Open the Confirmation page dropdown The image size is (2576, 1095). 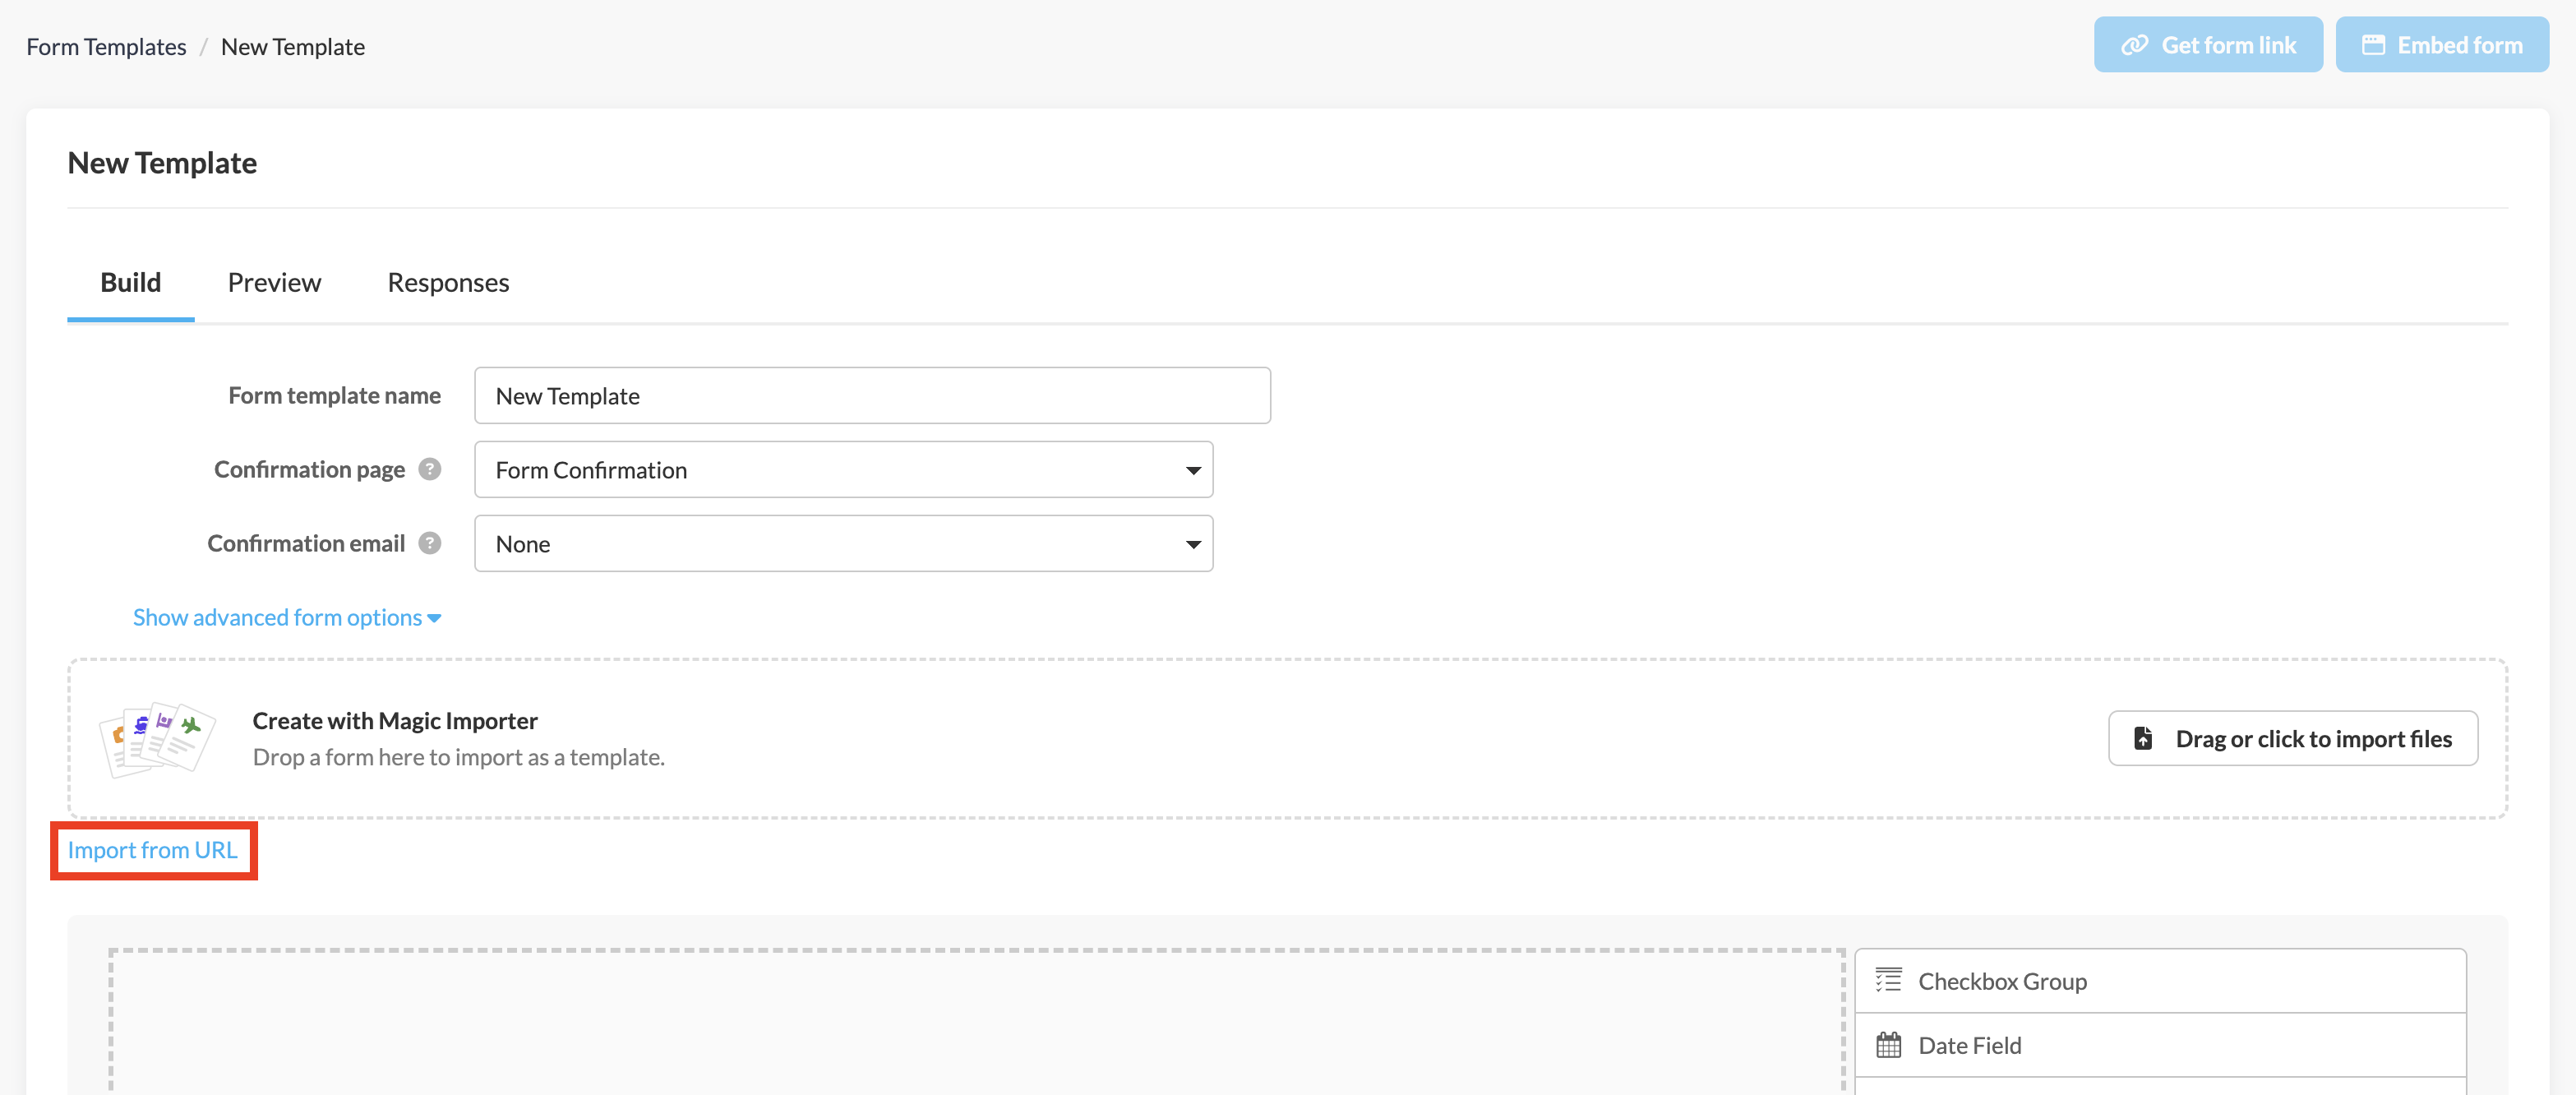[843, 470]
